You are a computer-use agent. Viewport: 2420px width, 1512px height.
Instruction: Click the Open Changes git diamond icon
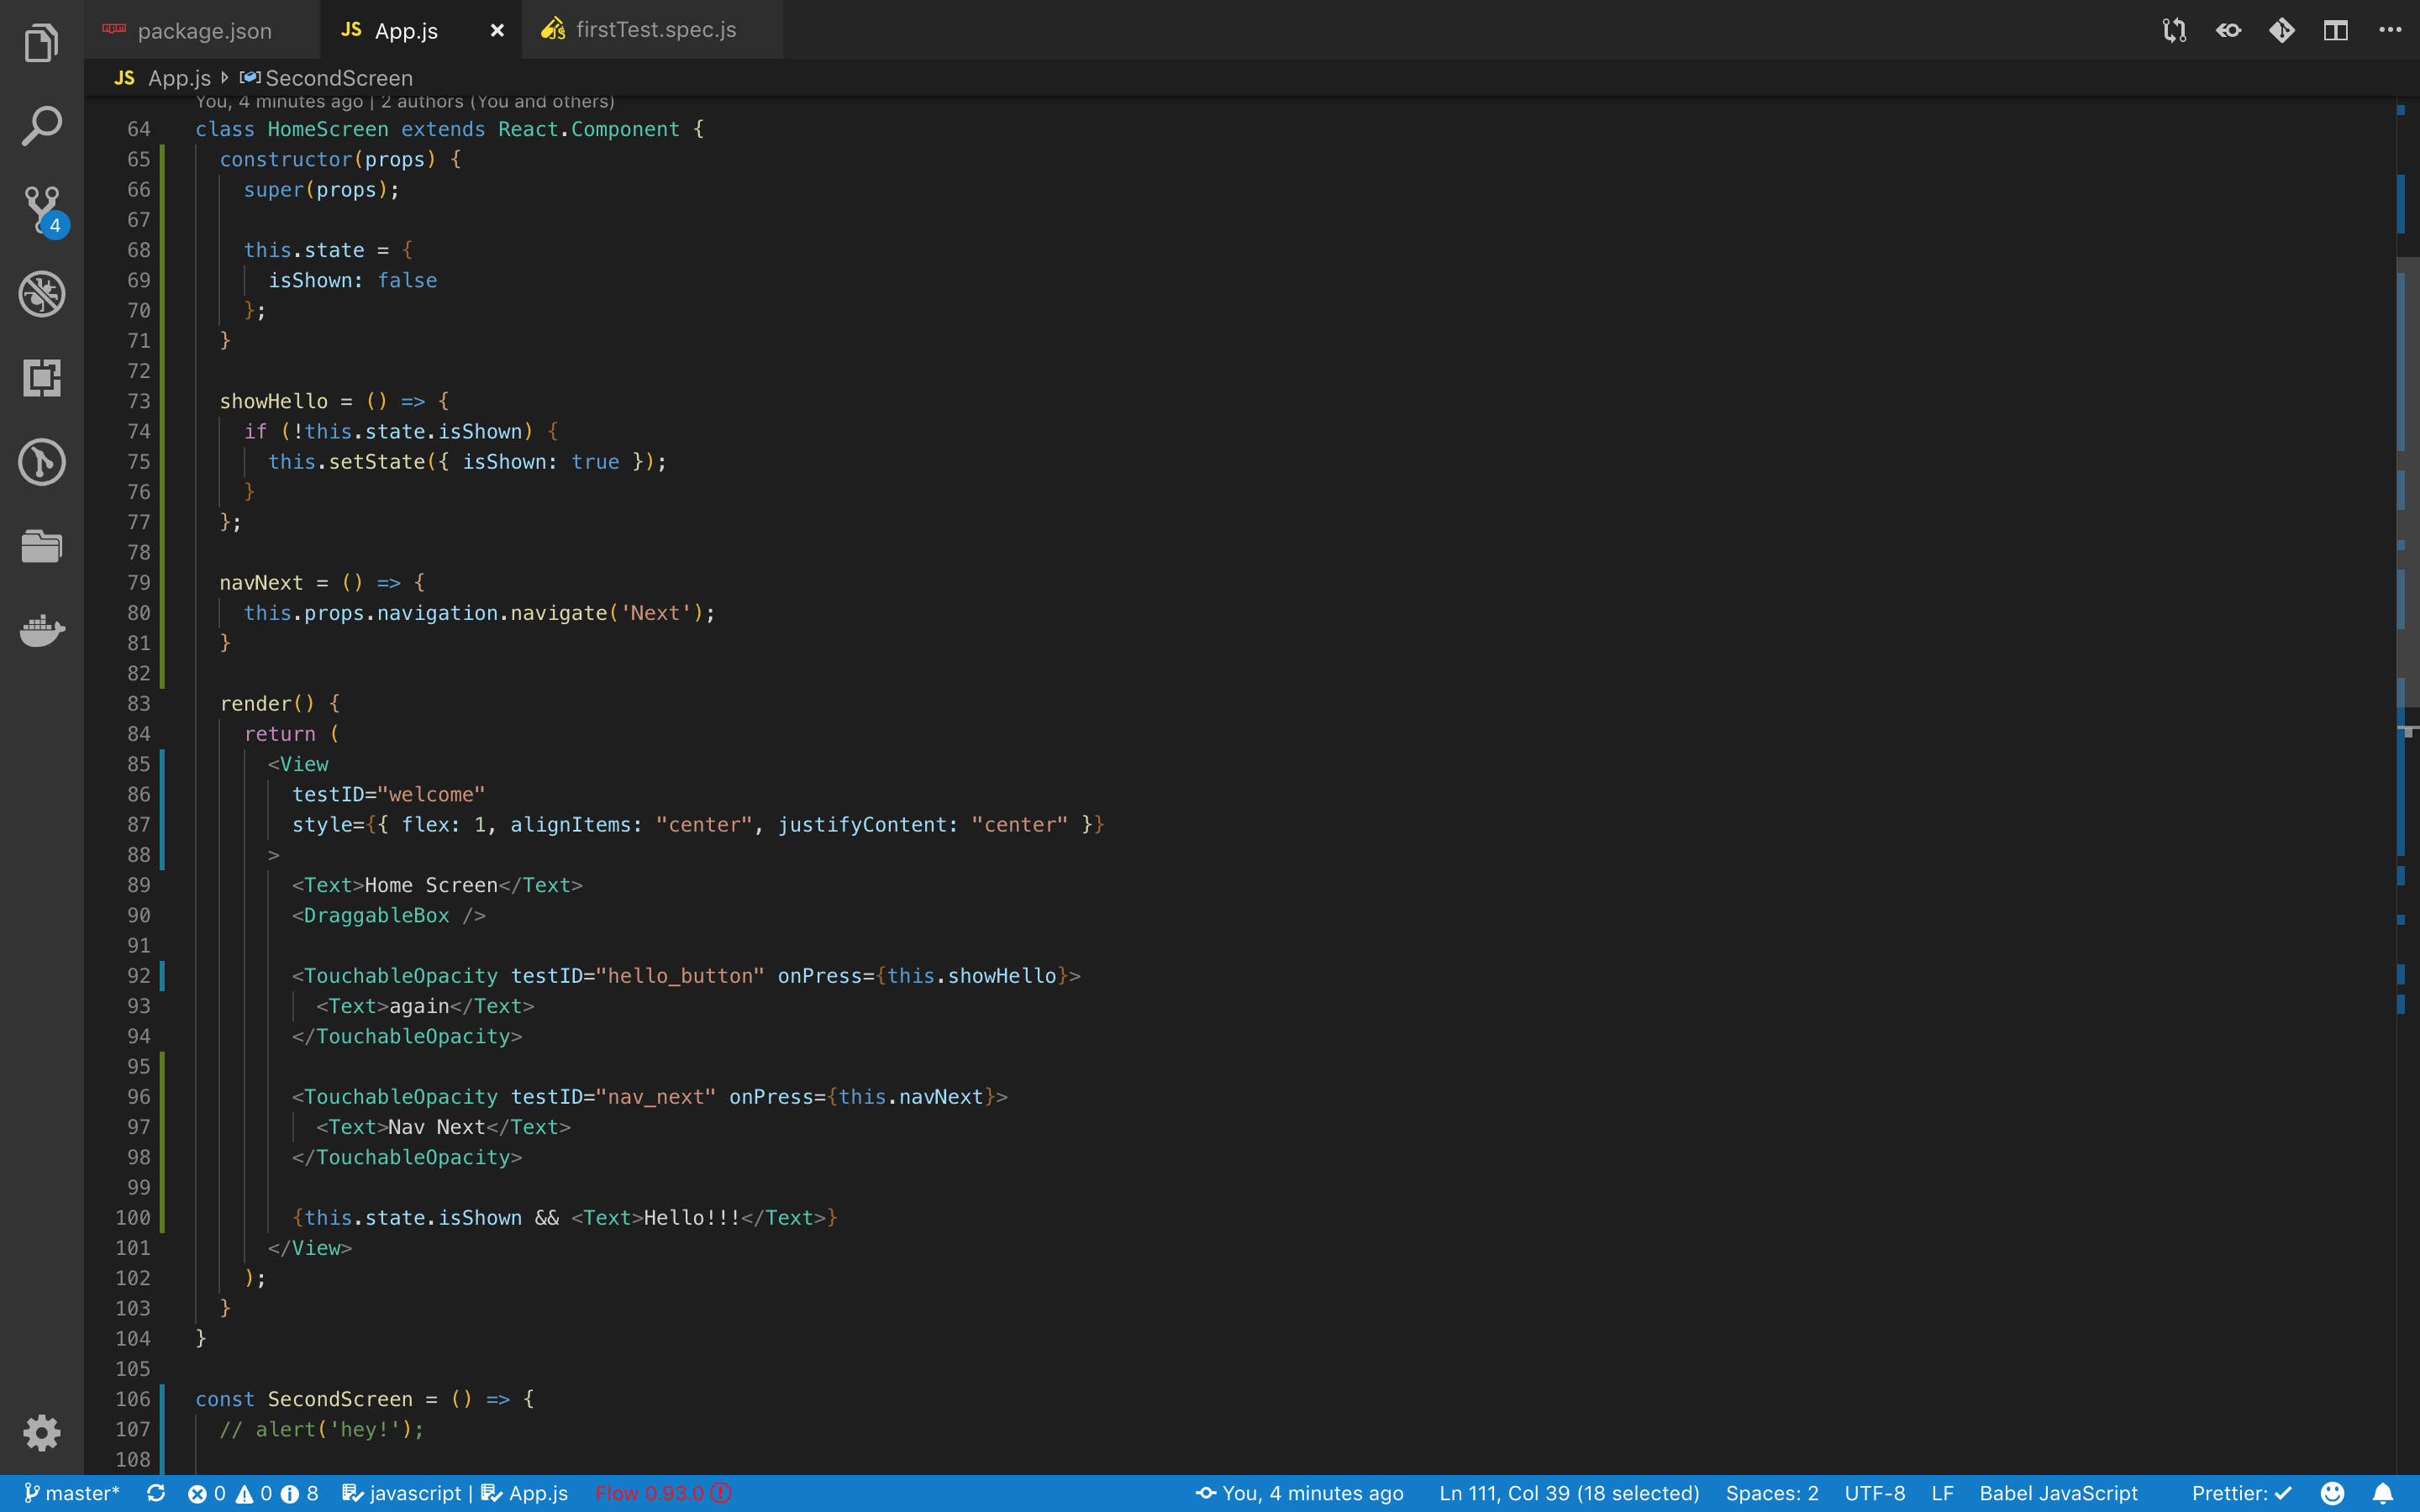(2282, 30)
